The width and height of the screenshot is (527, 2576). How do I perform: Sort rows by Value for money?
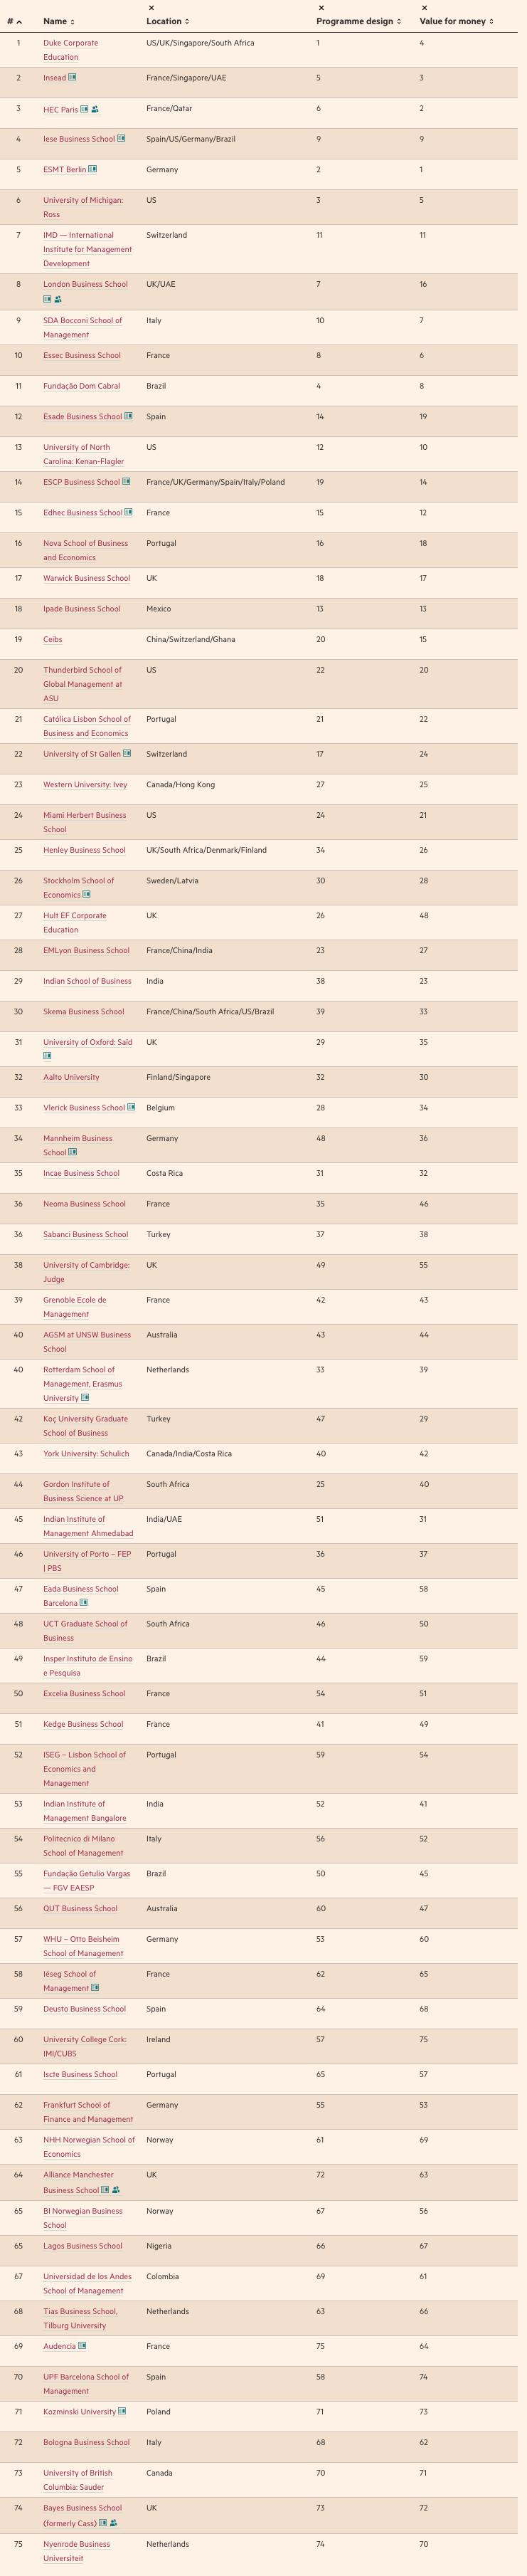(456, 21)
